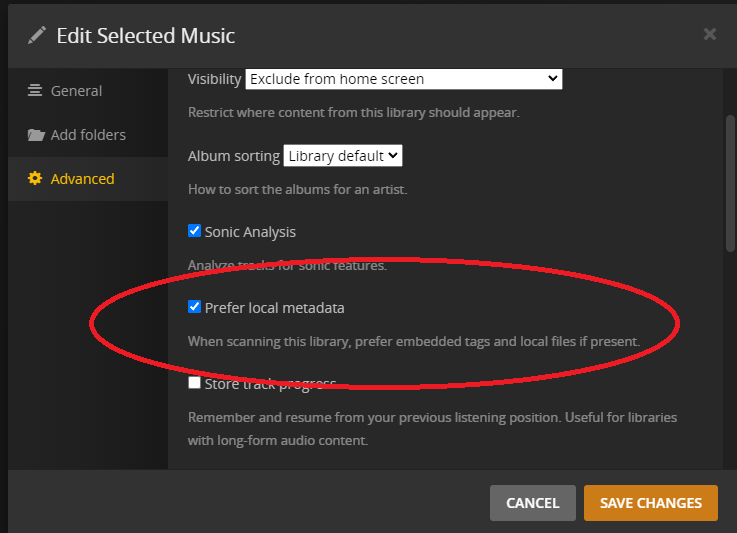The height and width of the screenshot is (533, 737).
Task: Click the Edit Selected Music title text
Action: pyautogui.click(x=145, y=36)
